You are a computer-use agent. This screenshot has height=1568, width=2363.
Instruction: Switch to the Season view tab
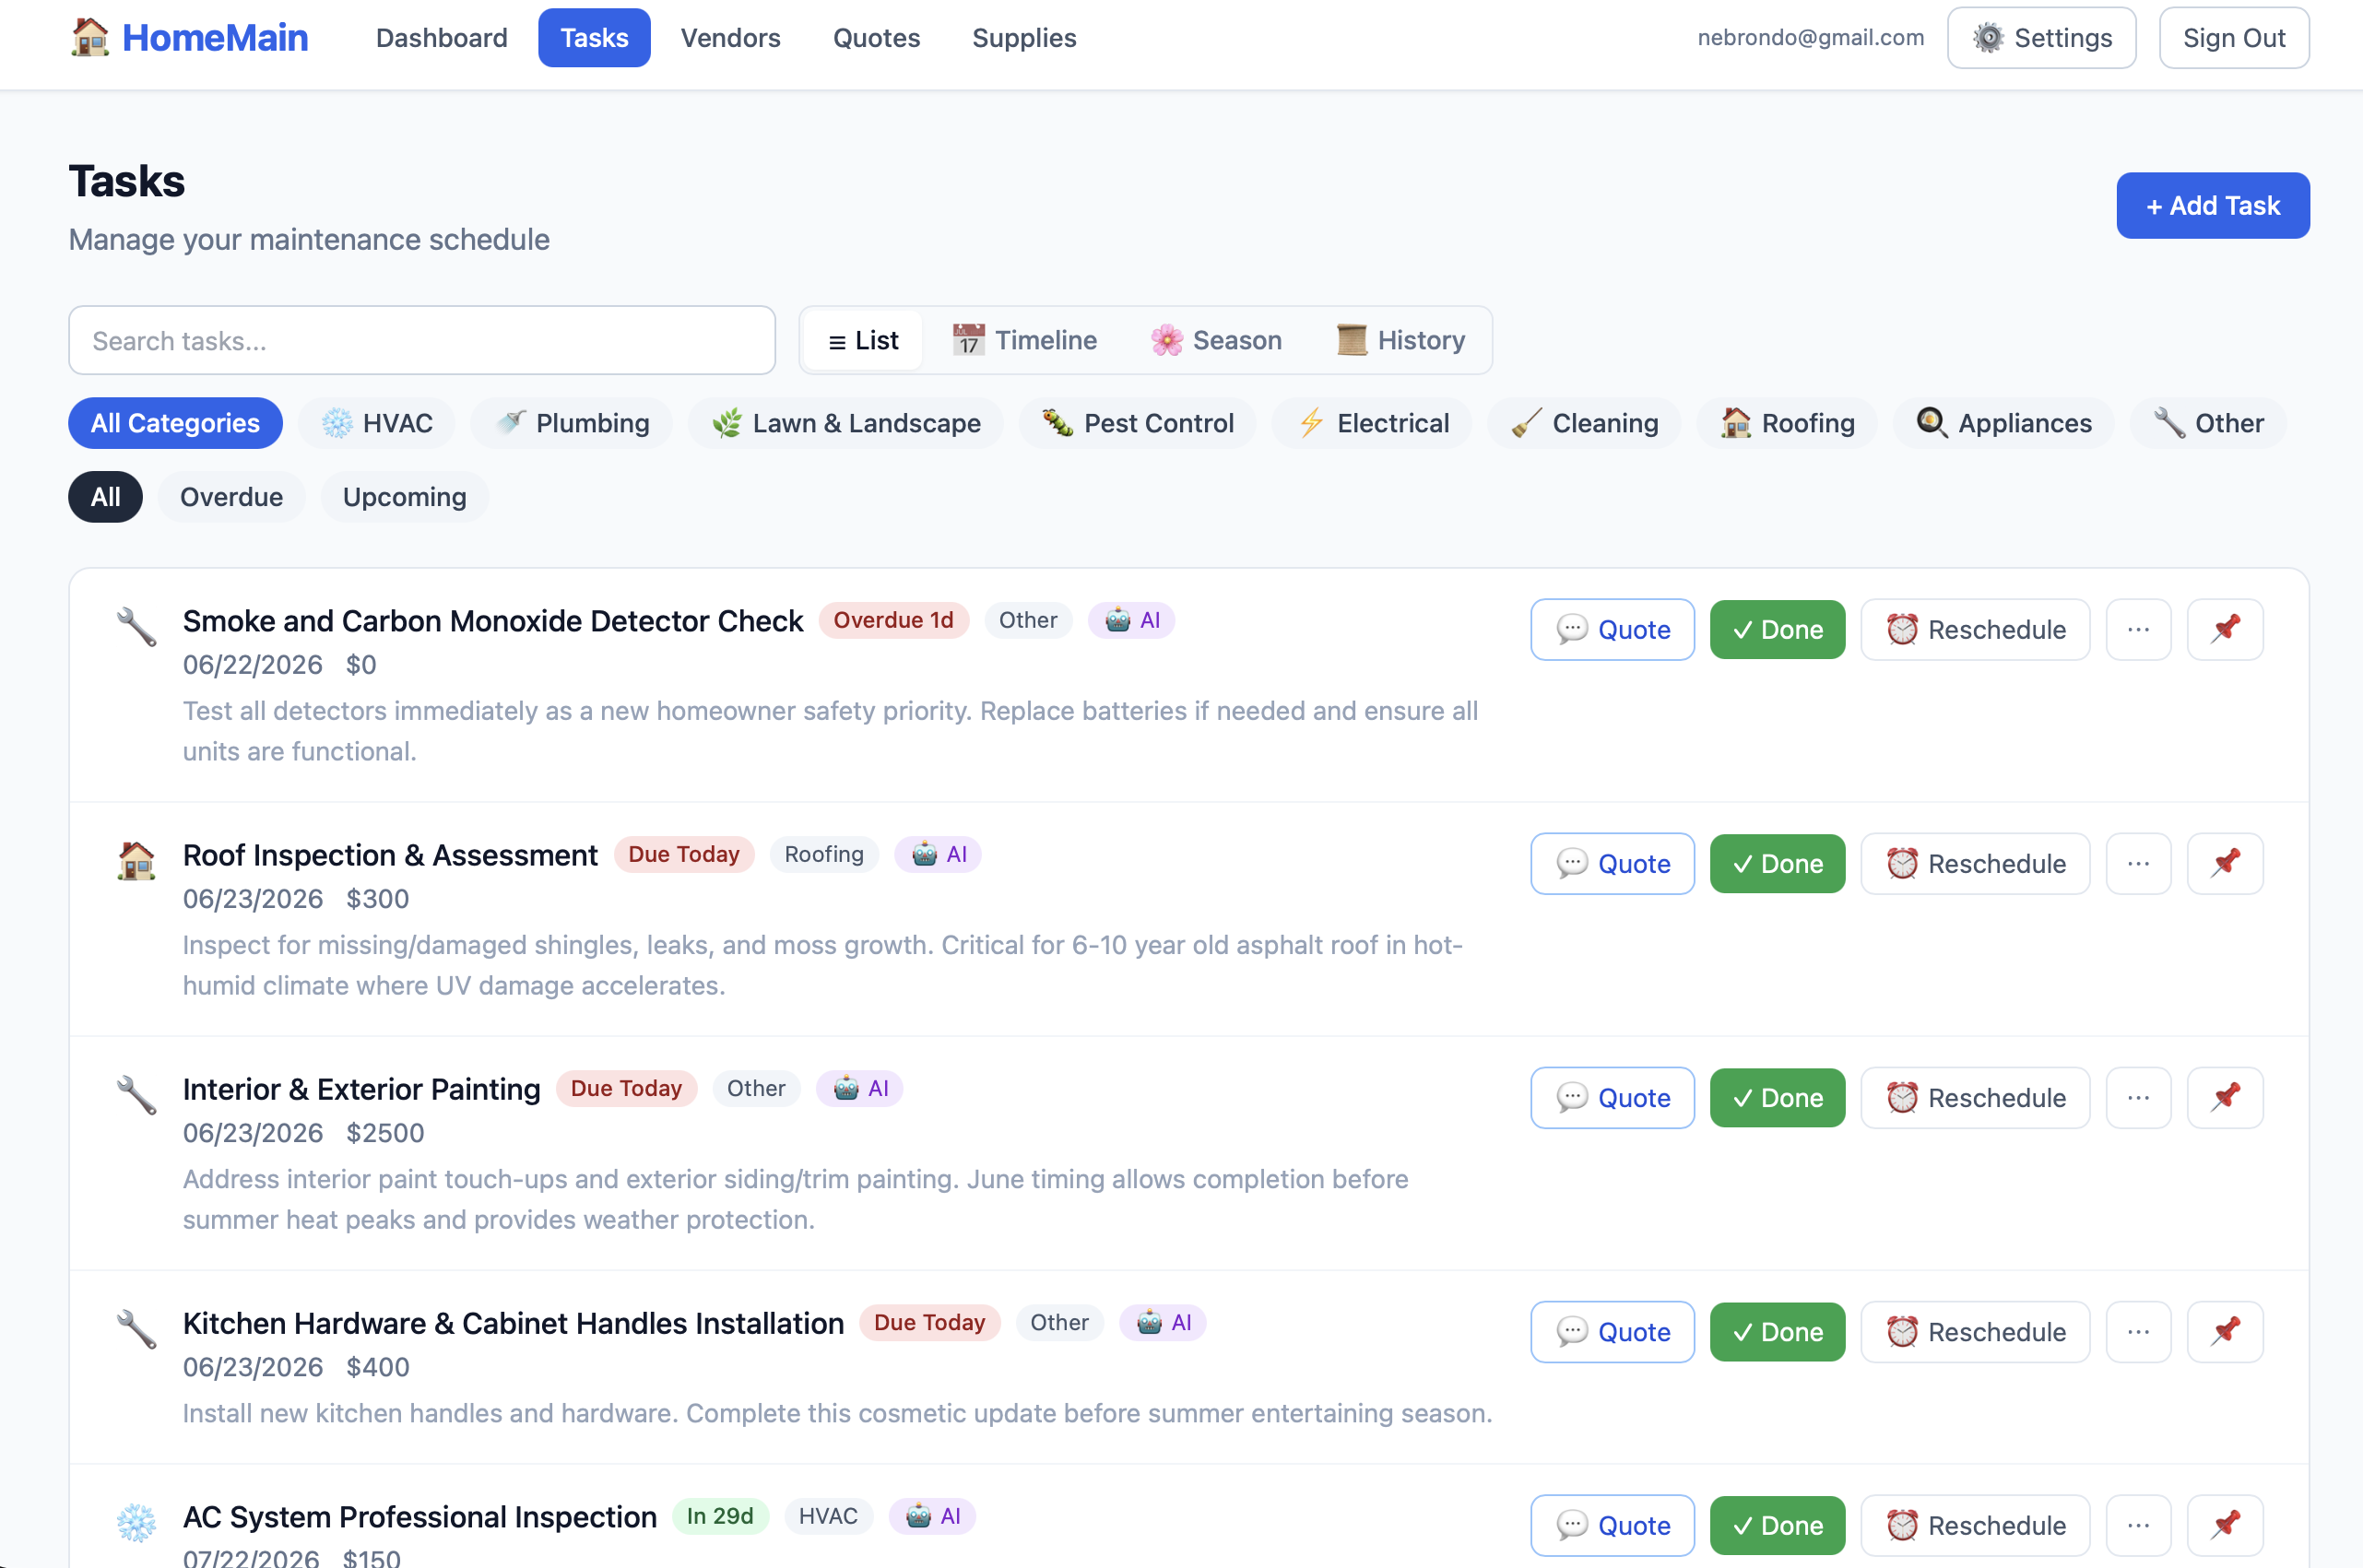pos(1215,340)
